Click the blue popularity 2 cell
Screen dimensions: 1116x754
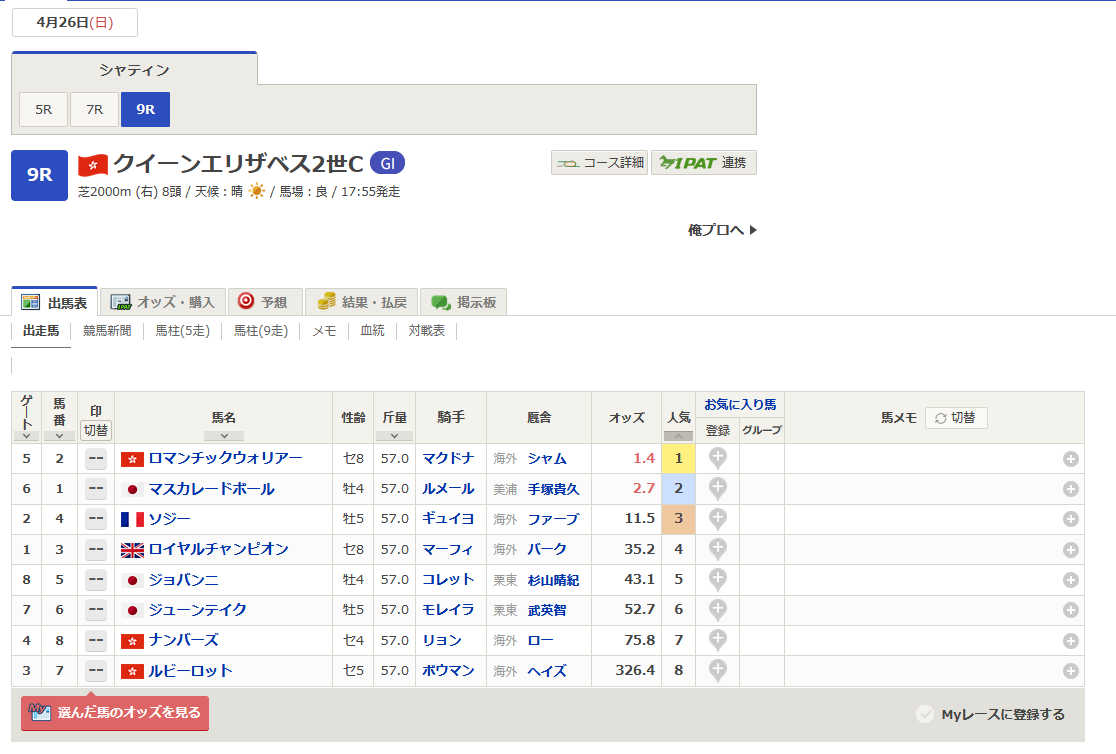point(678,488)
